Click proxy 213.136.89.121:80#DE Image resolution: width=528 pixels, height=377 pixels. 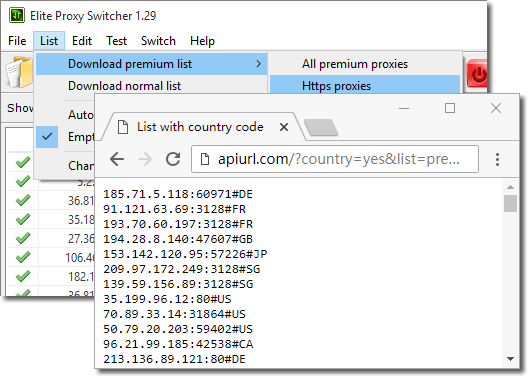174,359
